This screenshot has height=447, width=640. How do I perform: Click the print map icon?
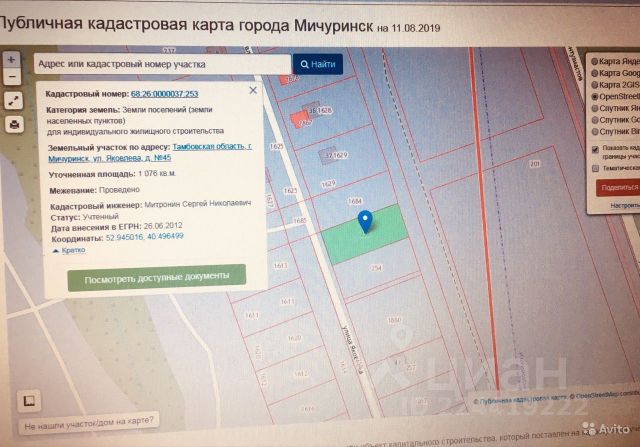[x=13, y=124]
